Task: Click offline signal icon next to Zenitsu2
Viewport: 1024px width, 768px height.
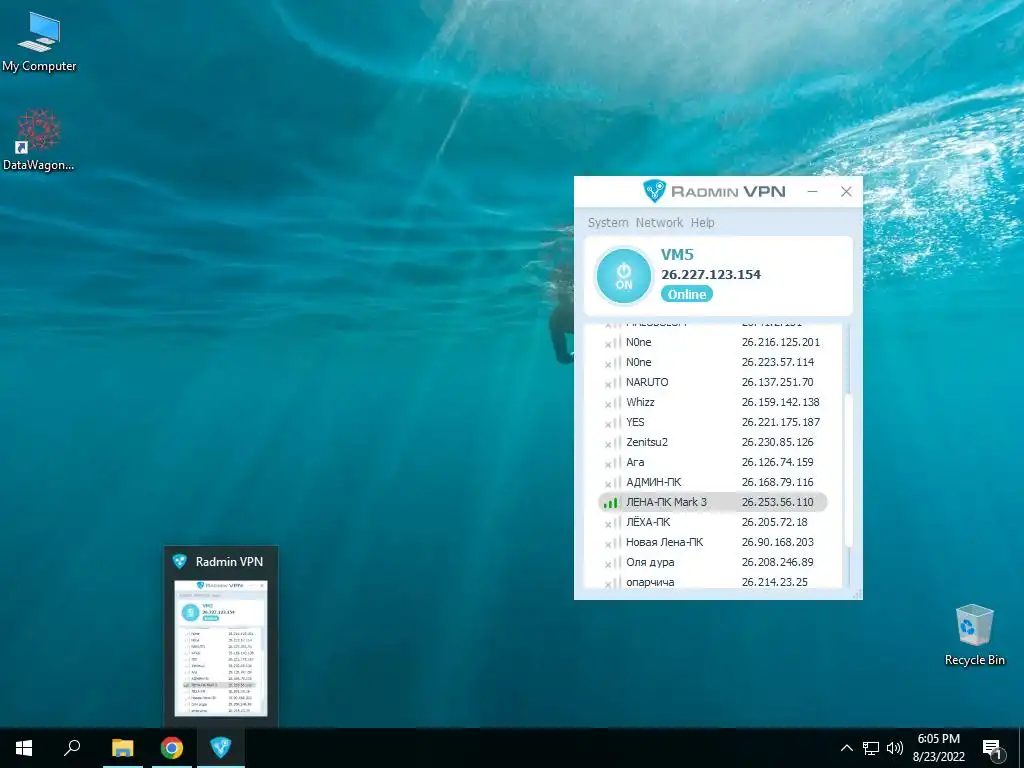Action: point(612,443)
